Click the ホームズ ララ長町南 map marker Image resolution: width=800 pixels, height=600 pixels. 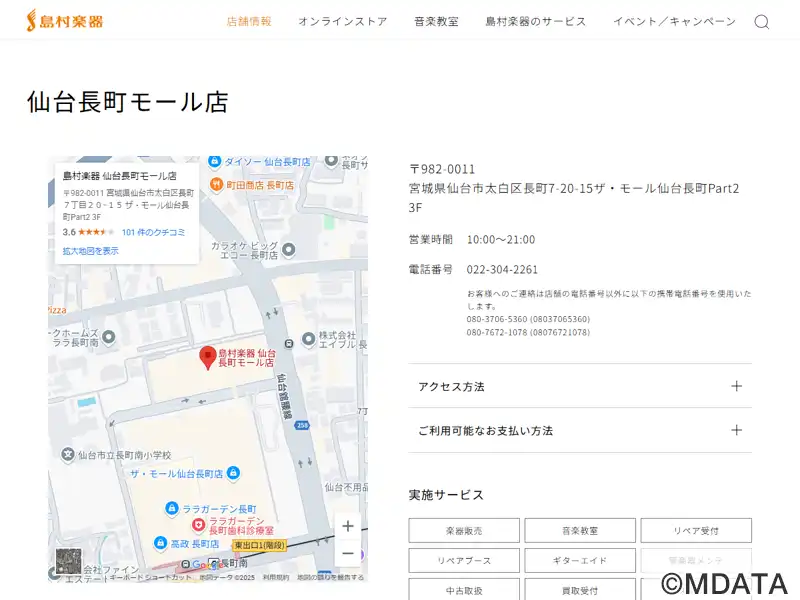point(109,337)
